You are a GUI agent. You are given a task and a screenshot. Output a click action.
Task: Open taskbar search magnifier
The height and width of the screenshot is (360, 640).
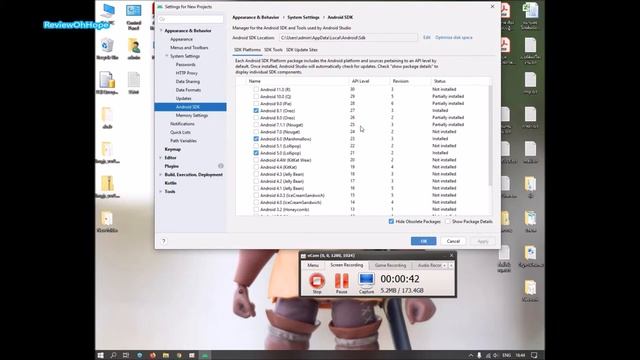click(x=113, y=356)
